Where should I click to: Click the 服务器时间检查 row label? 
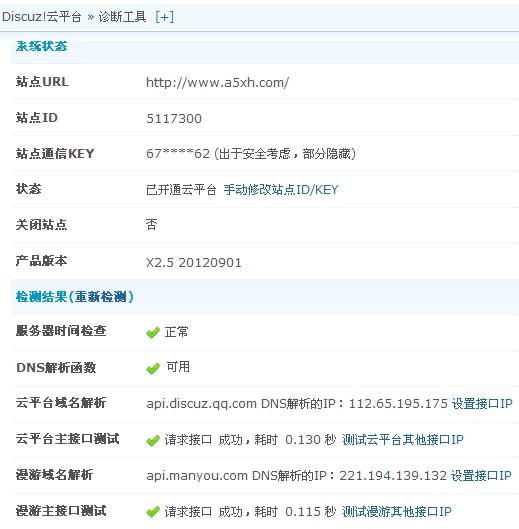pos(61,331)
